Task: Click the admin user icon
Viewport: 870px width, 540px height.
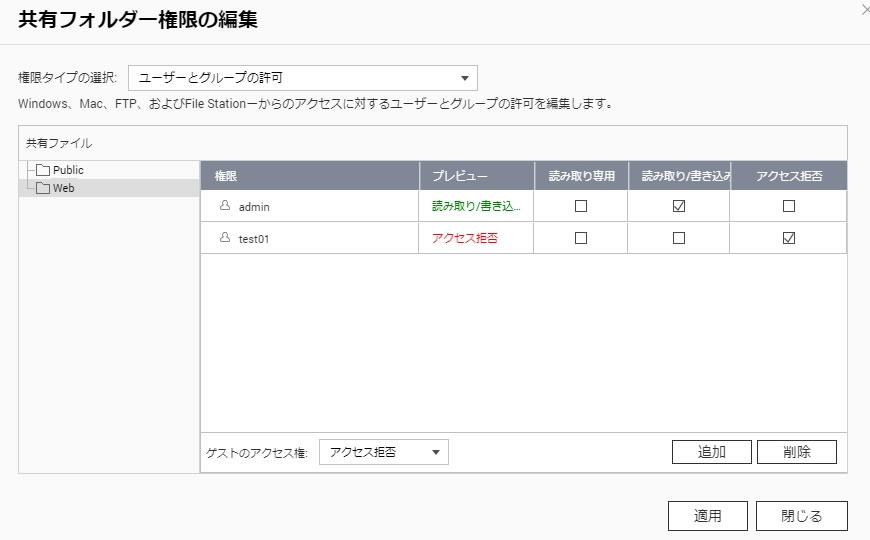Action: click(225, 206)
